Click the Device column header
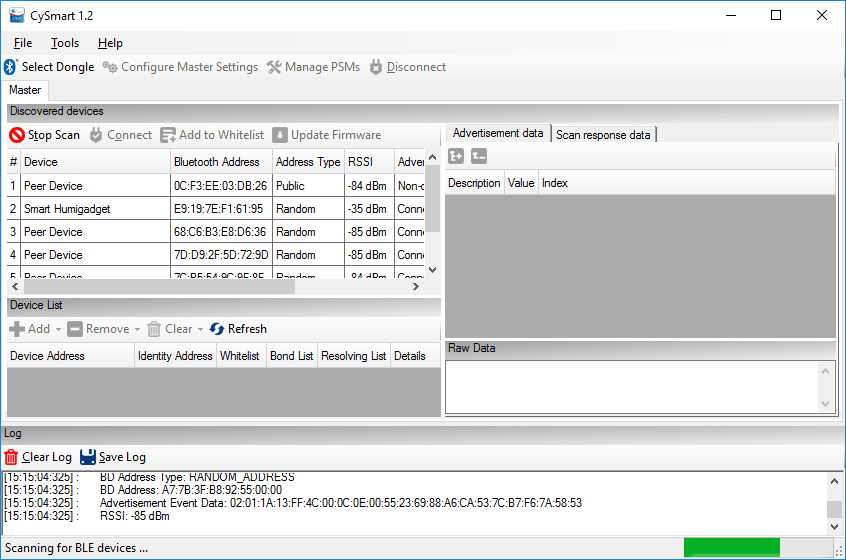 point(95,162)
